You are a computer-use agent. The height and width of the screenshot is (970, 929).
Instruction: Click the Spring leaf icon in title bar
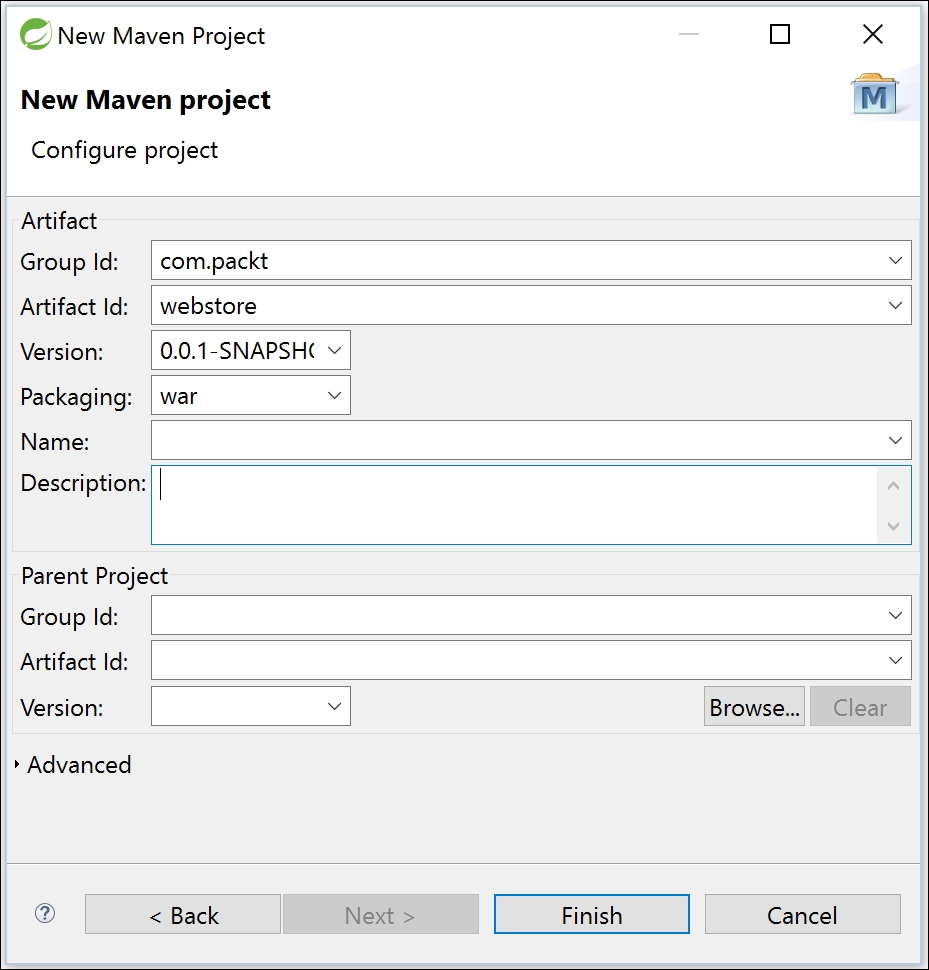tap(37, 36)
